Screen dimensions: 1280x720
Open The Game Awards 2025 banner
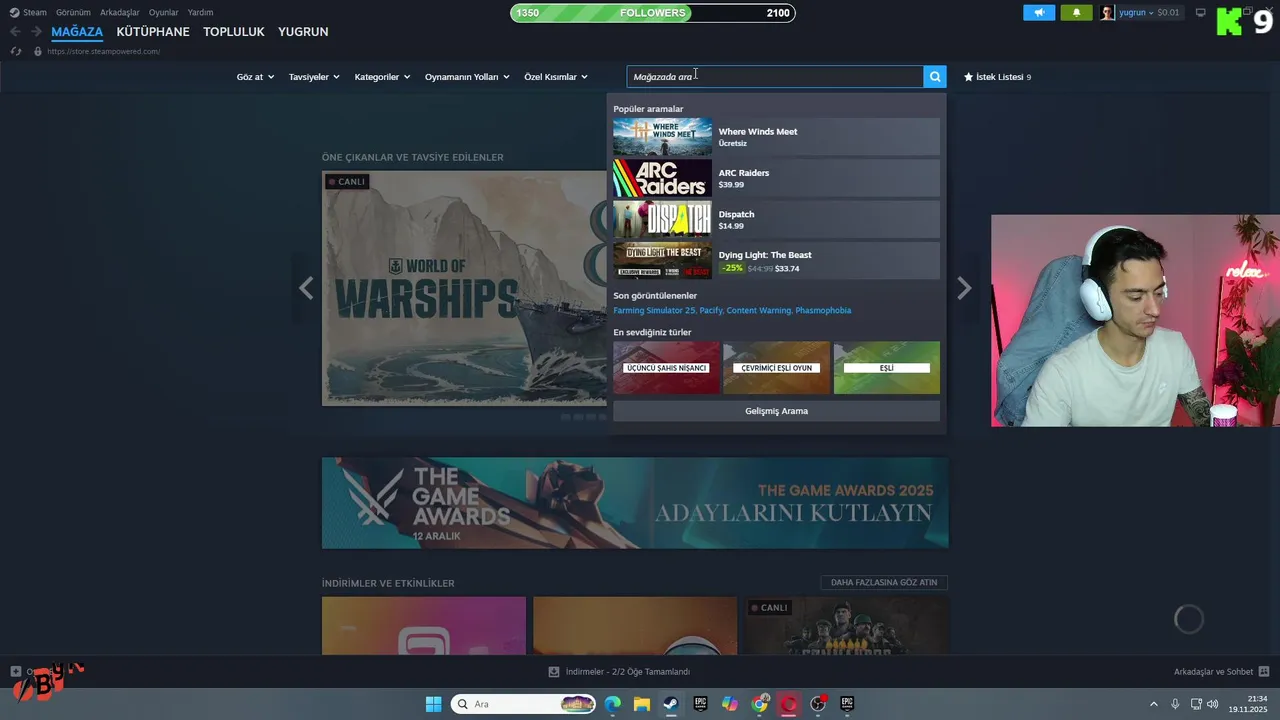click(x=635, y=503)
